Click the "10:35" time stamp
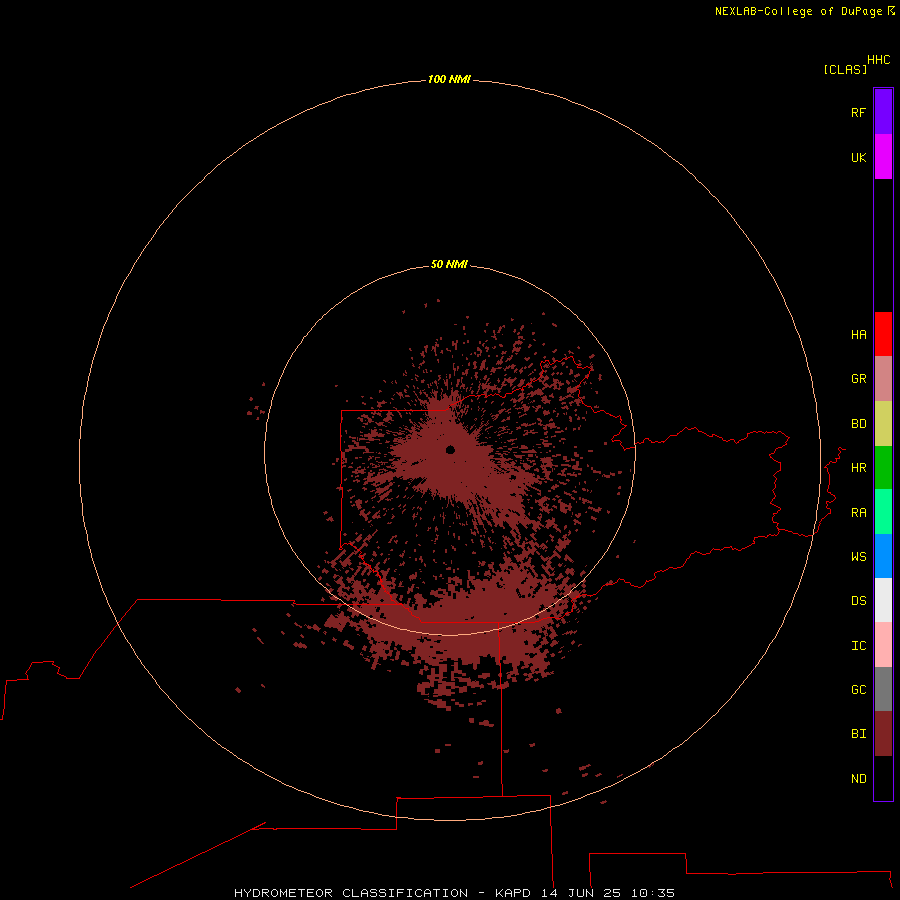Viewport: 900px width, 900px height. click(653, 893)
